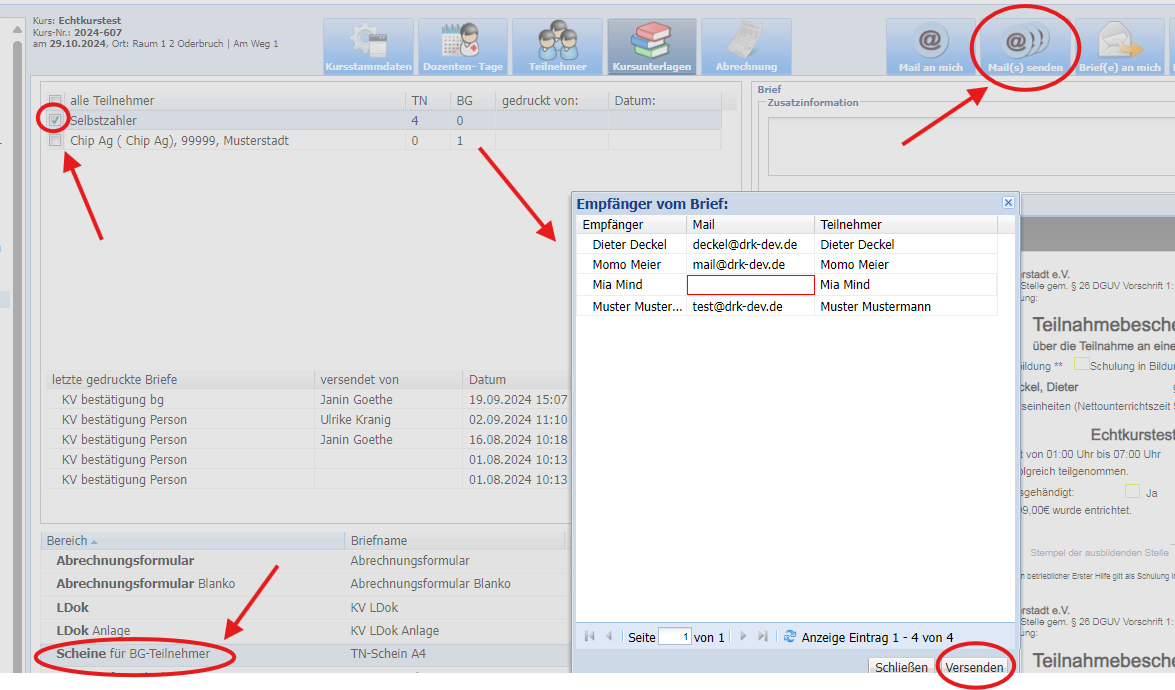Click the Schließen button
1175x690 pixels.
coord(901,667)
